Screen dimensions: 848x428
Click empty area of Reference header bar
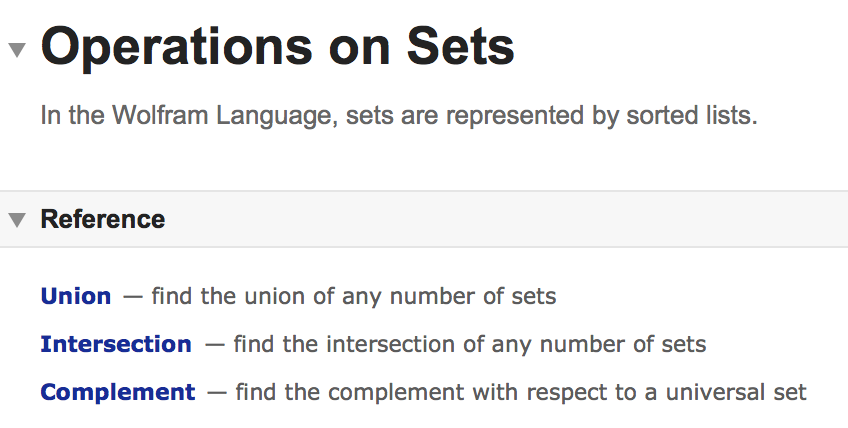(503, 219)
